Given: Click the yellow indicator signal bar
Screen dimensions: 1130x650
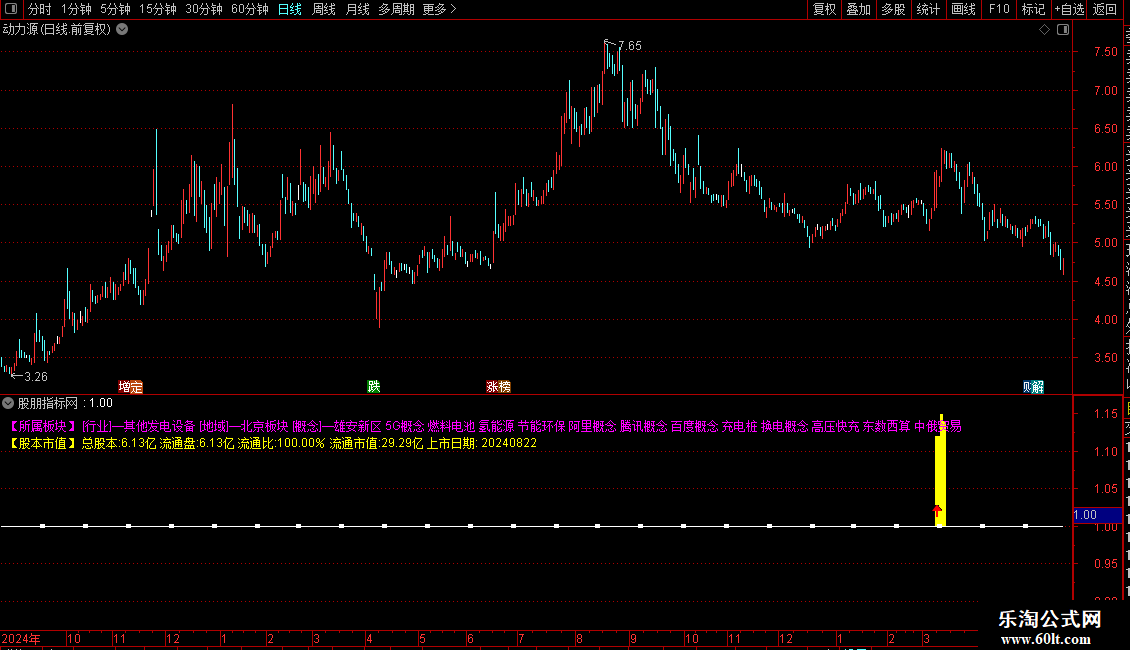Looking at the screenshot, I should [x=940, y=470].
